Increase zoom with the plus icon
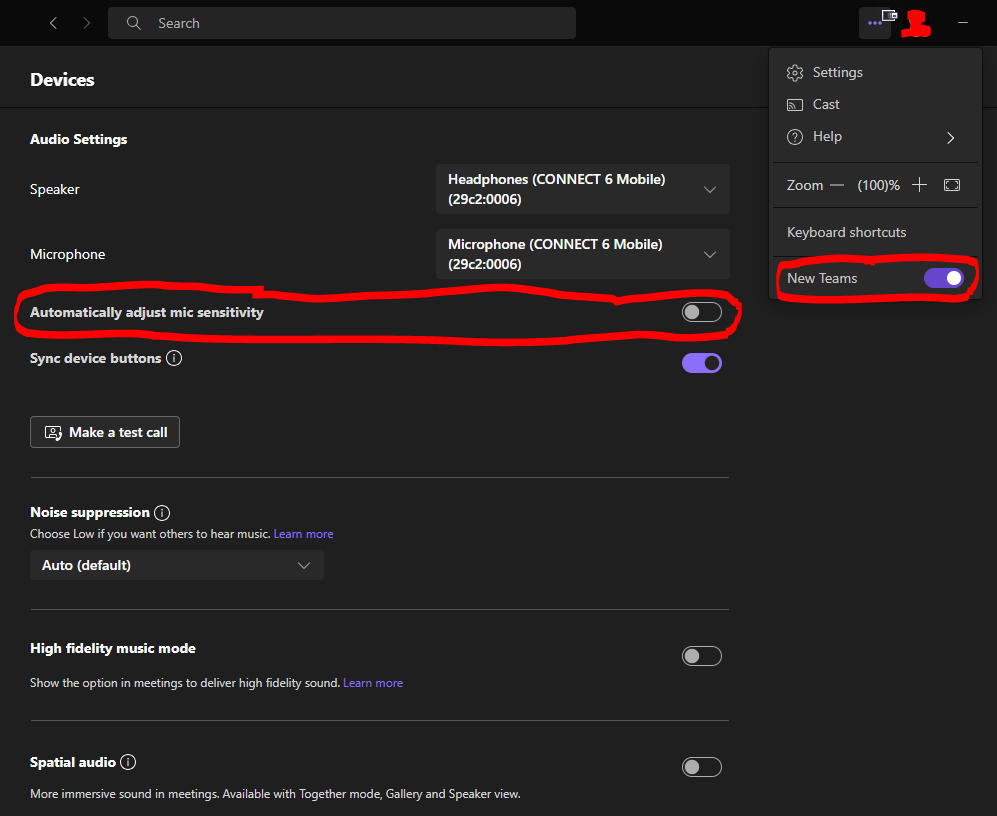Image resolution: width=997 pixels, height=816 pixels. pos(919,185)
